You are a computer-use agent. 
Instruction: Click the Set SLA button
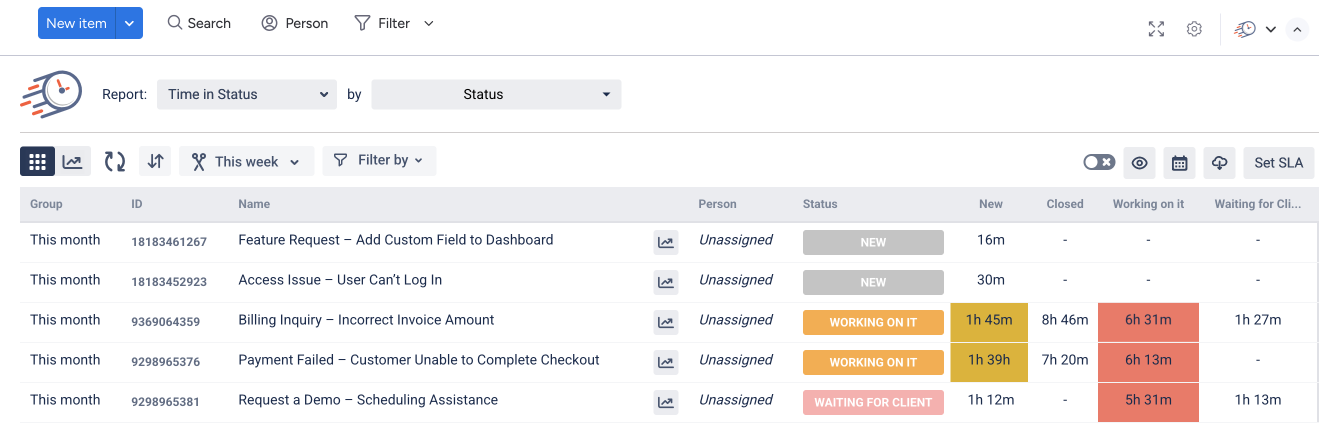1278,162
